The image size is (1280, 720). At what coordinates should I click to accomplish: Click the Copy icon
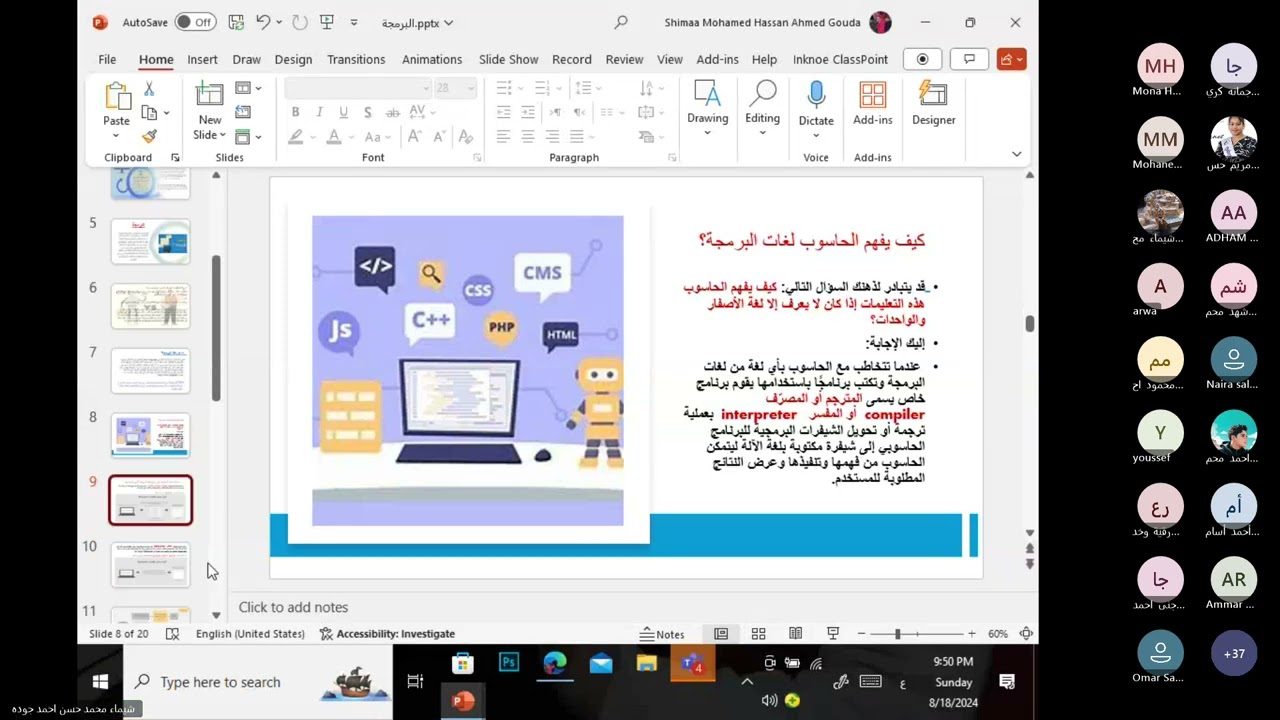(x=149, y=112)
